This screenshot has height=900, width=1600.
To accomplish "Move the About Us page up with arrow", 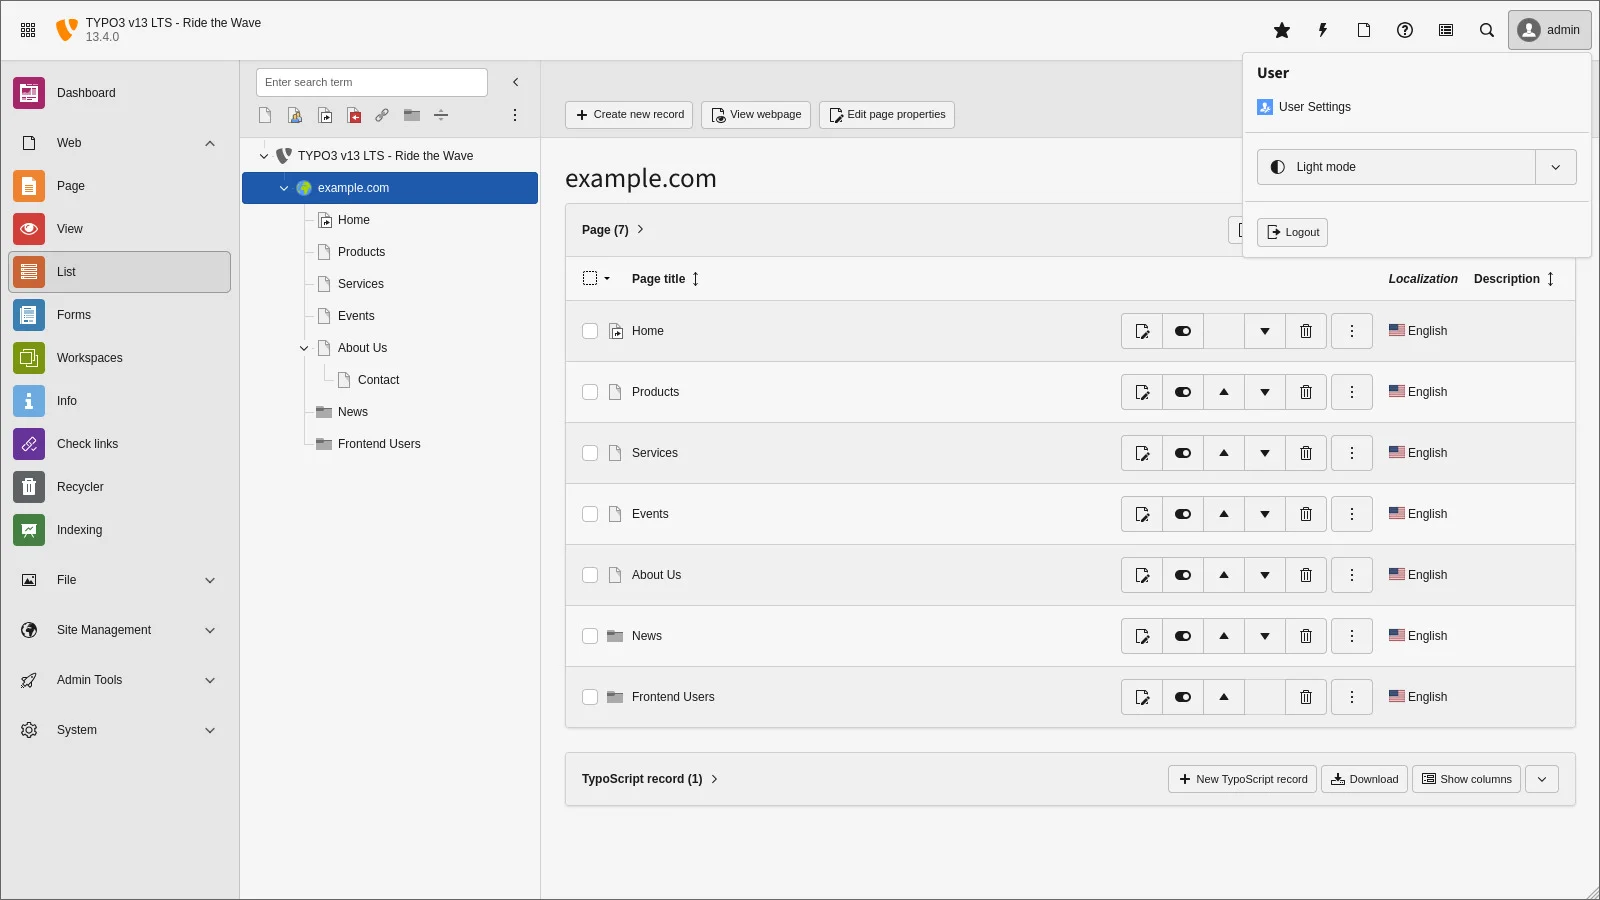I will (x=1224, y=575).
